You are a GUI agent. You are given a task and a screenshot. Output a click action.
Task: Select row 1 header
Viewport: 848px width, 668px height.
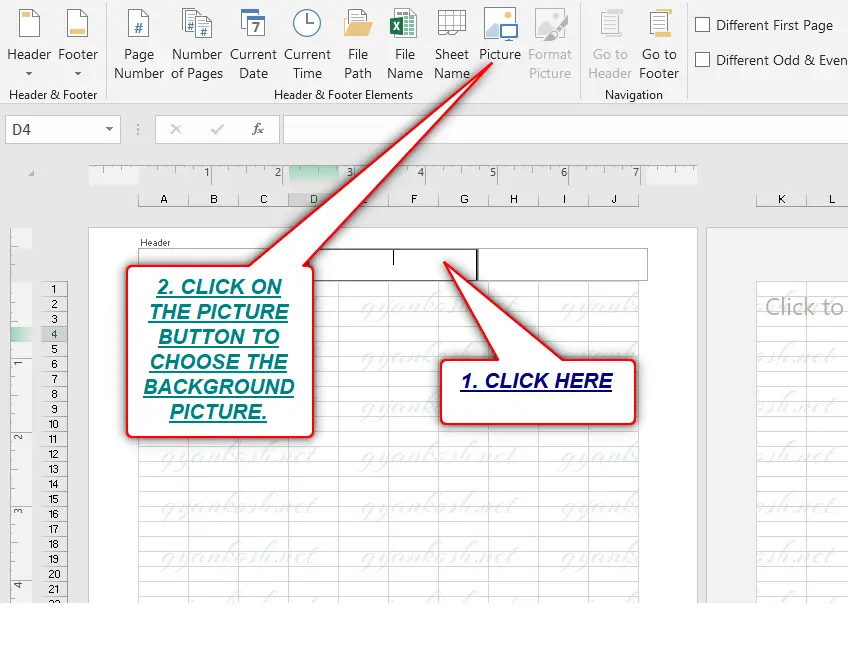pos(54,289)
